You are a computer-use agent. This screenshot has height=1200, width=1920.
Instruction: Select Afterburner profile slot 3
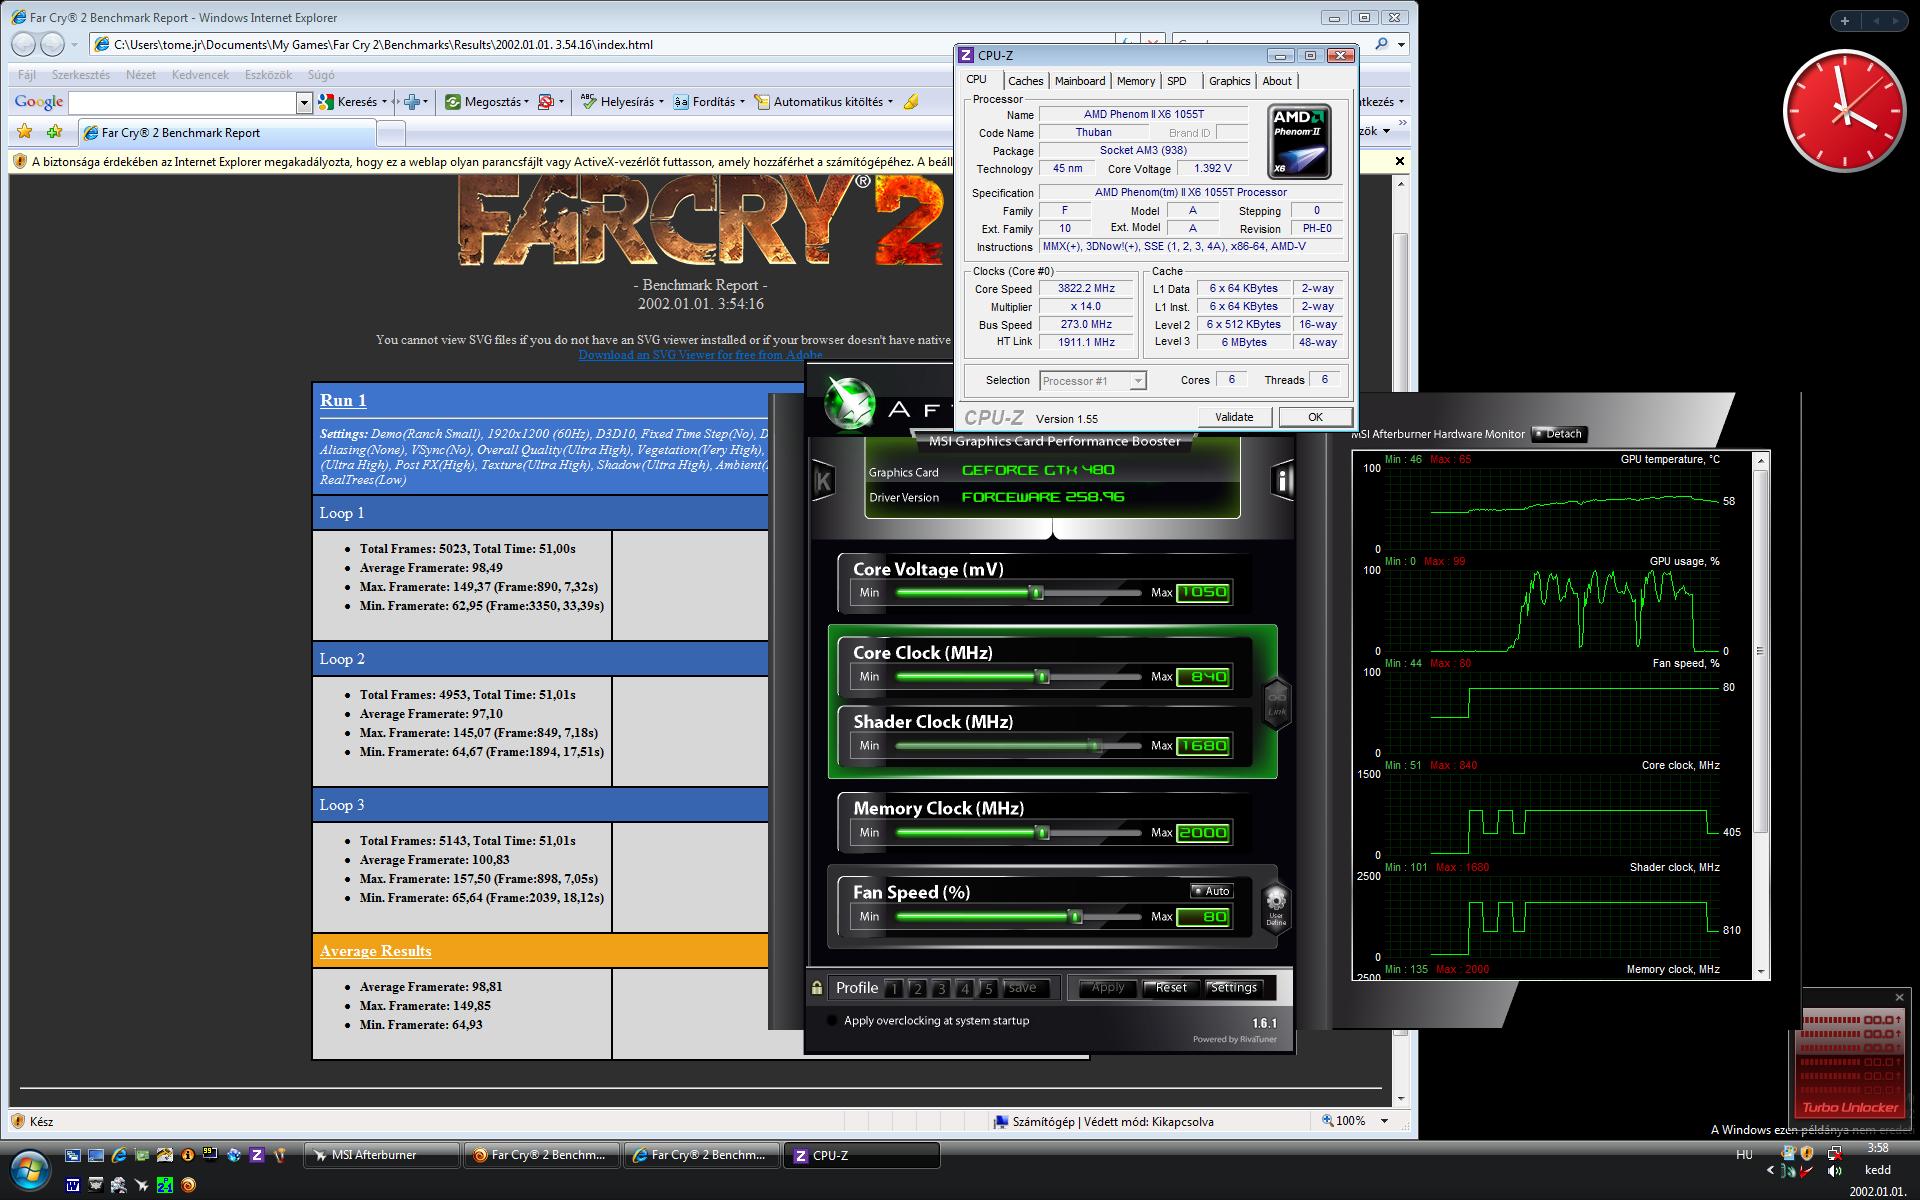[941, 988]
